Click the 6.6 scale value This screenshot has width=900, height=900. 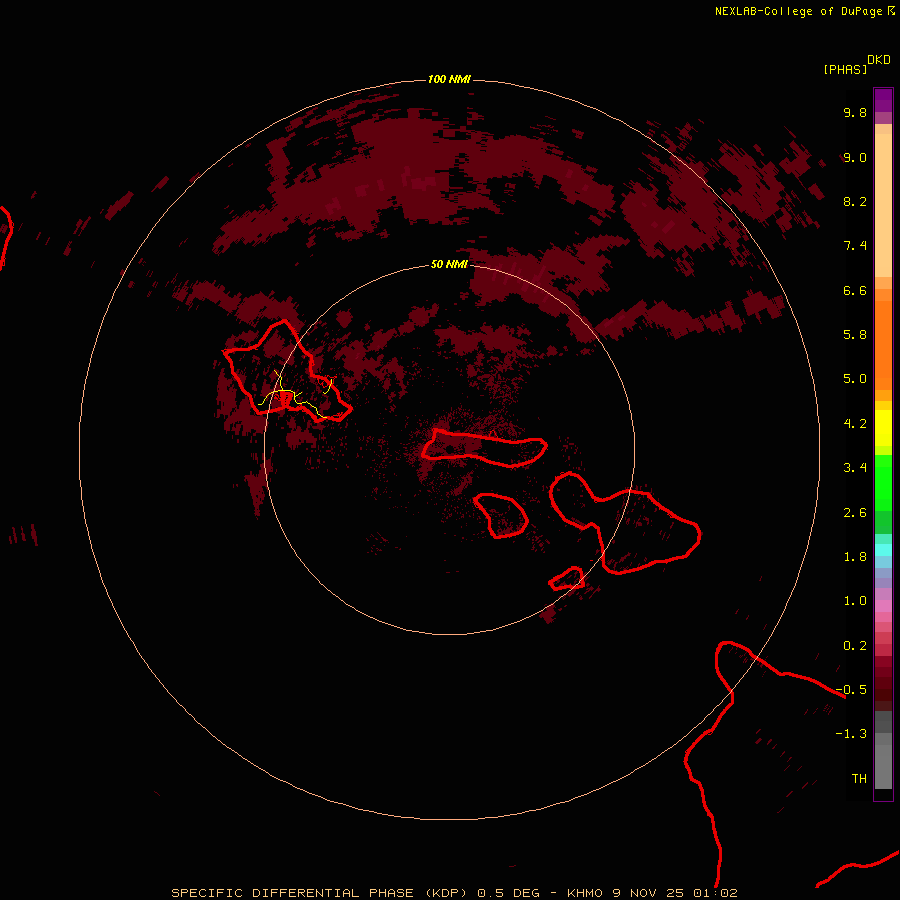click(855, 290)
